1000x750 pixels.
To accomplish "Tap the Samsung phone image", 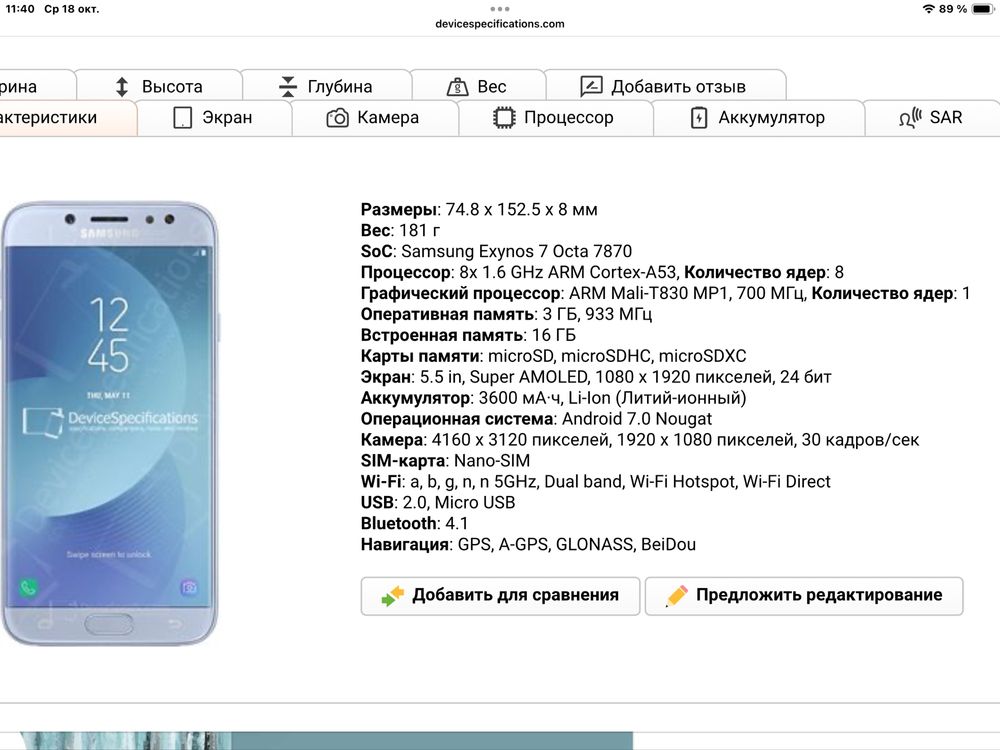I will pos(109,423).
